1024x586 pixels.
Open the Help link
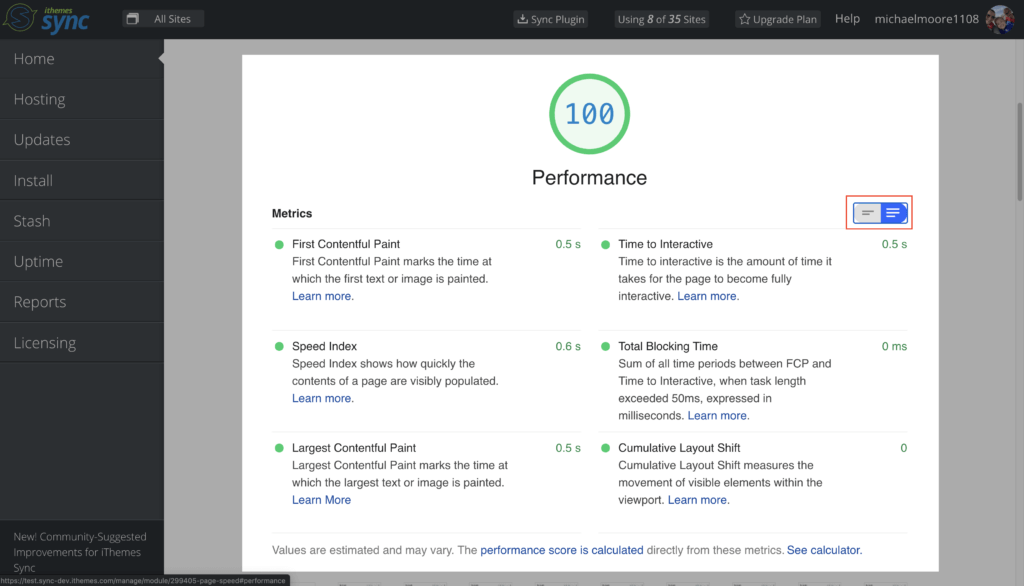tap(847, 19)
